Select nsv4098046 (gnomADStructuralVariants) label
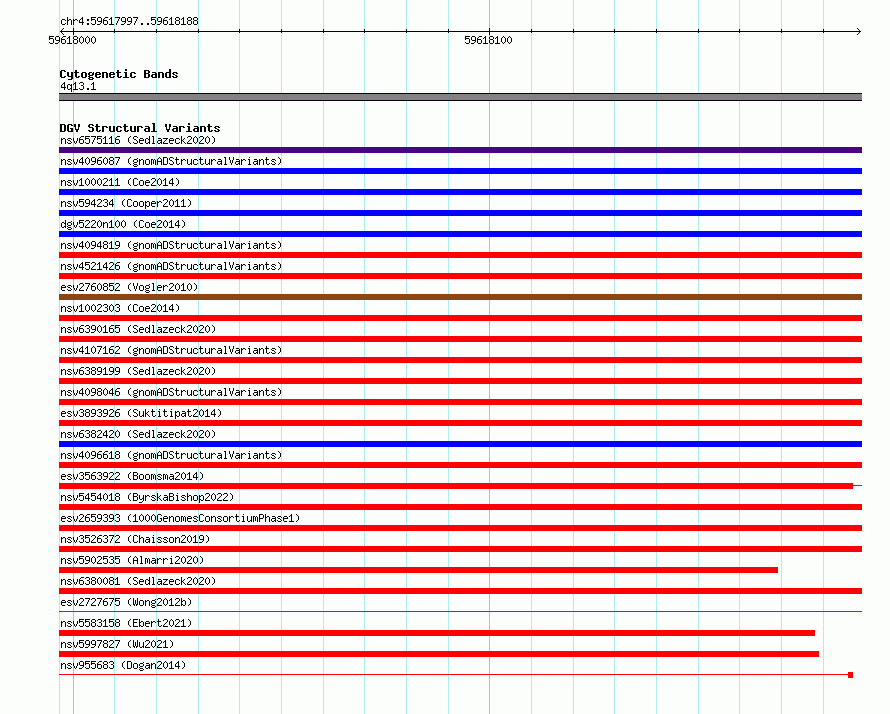Viewport: 890px width, 714px height. tap(171, 392)
